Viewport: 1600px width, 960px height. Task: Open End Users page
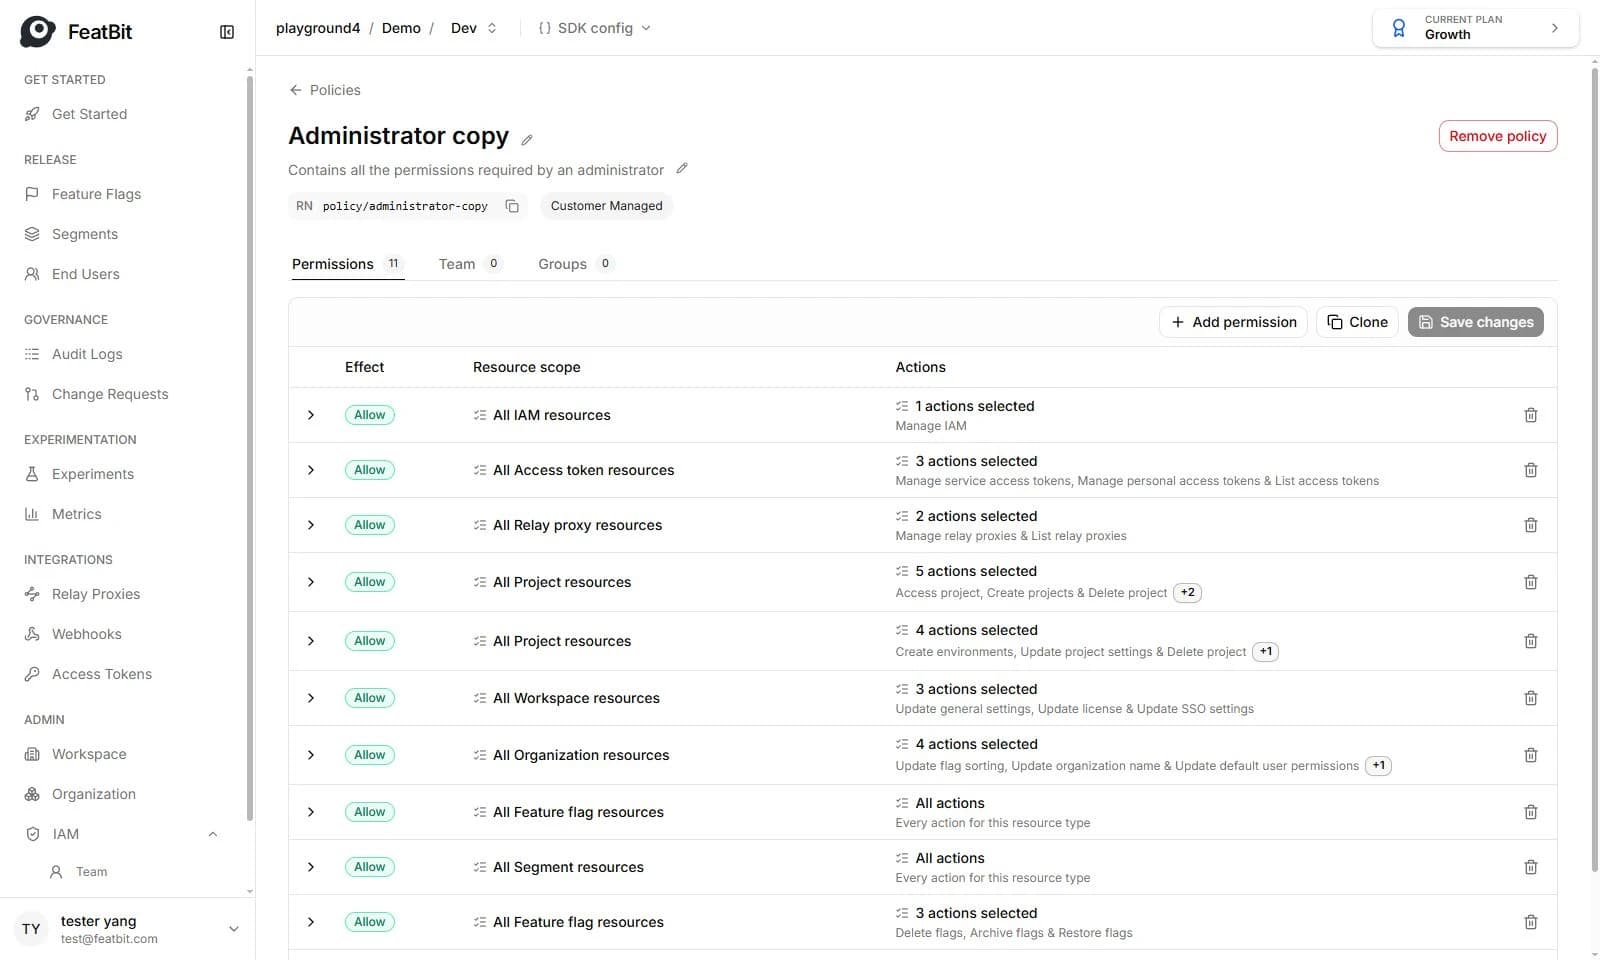[85, 274]
